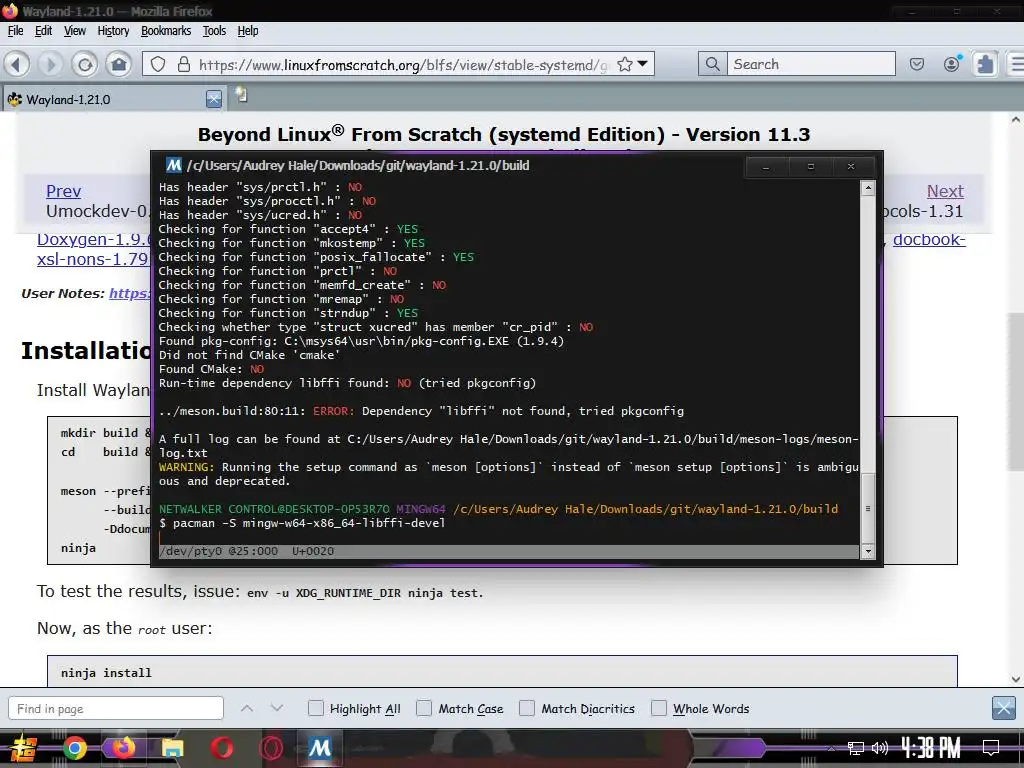Click the terminal scrollbar down arrow

868,551
